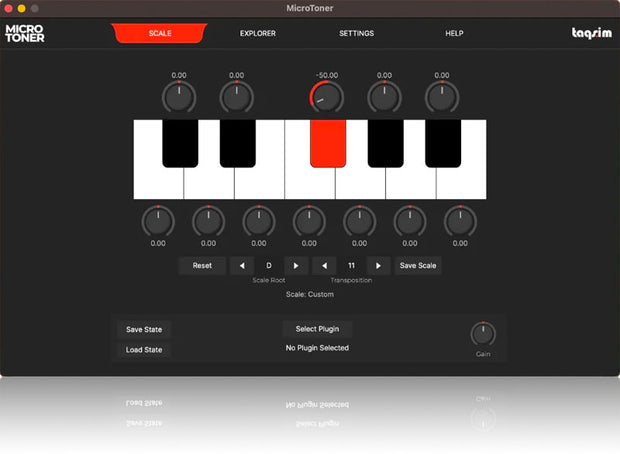
Task: Click the knob below the leftmost white key
Action: click(x=158, y=221)
